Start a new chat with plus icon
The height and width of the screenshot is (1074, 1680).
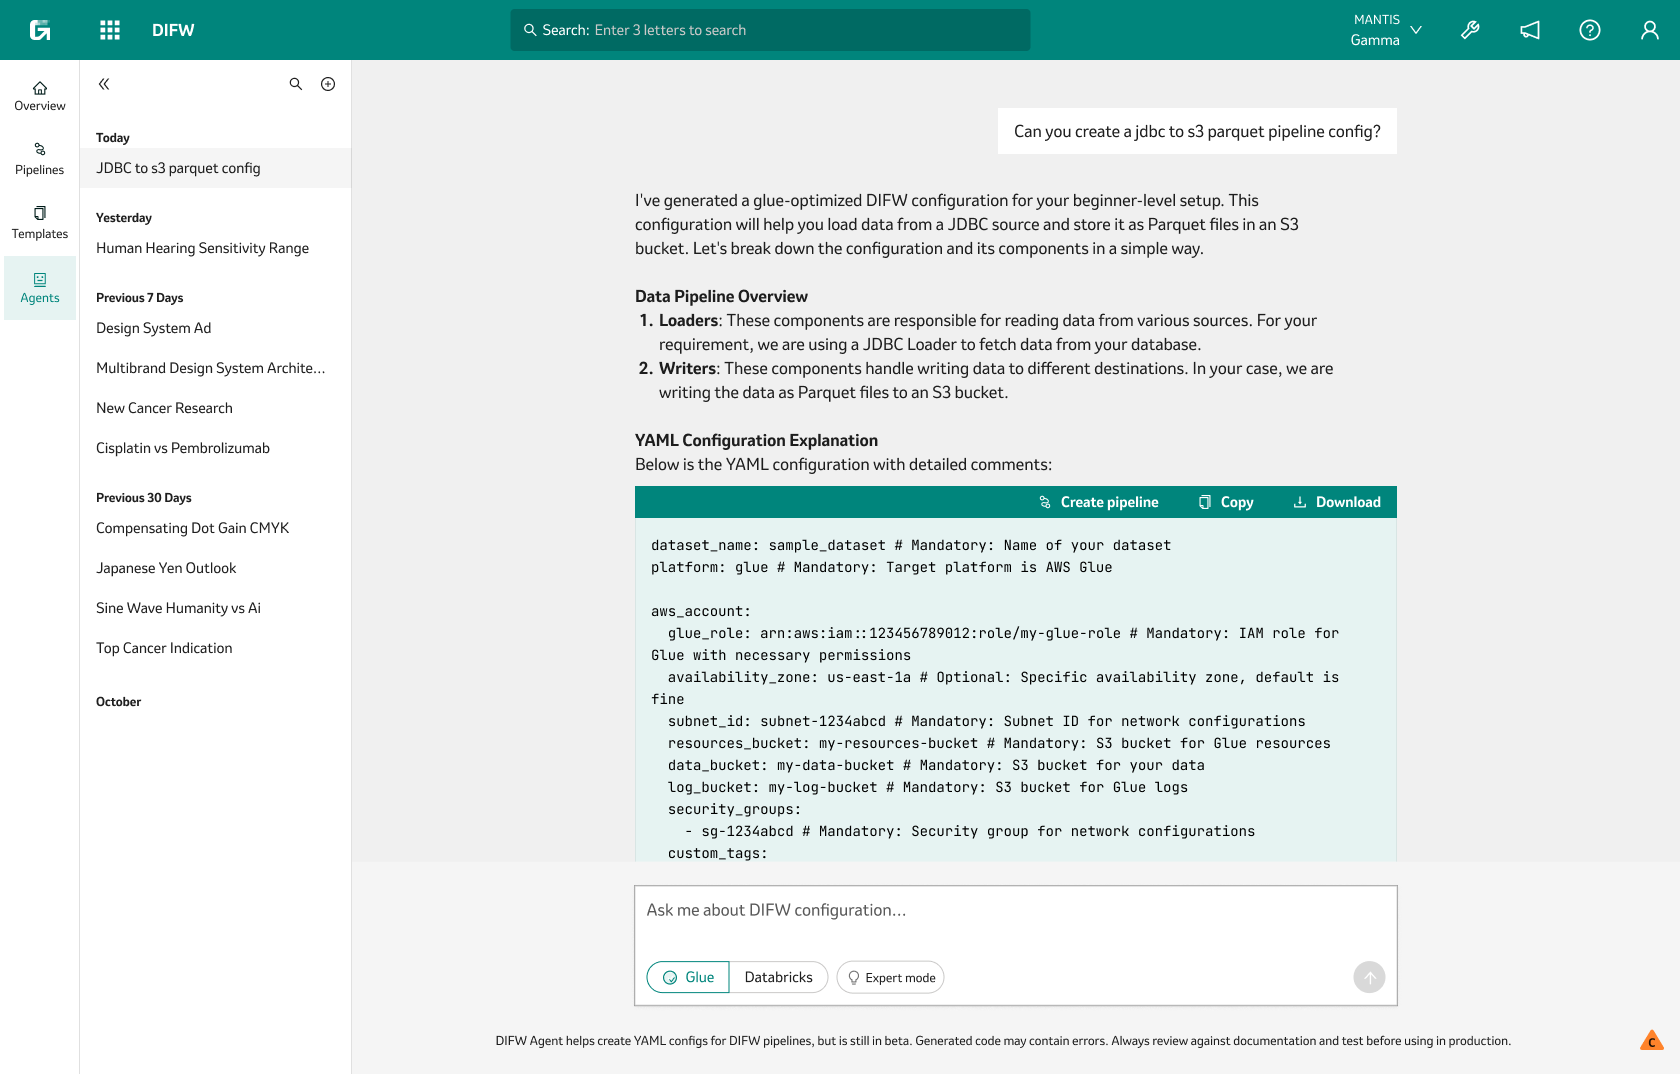328,84
